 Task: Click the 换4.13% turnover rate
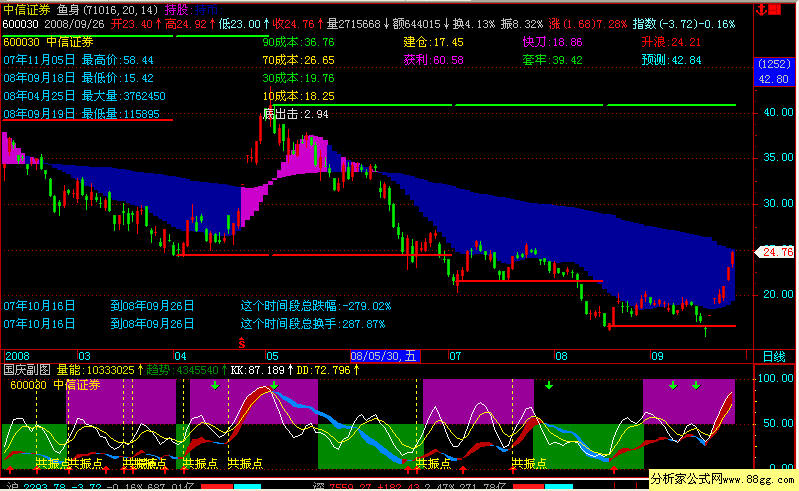pyautogui.click(x=473, y=24)
